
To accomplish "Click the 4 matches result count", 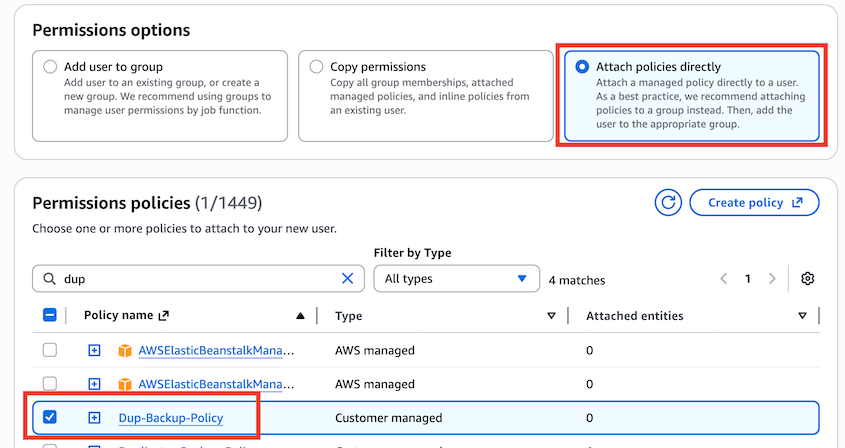I will pos(577,280).
